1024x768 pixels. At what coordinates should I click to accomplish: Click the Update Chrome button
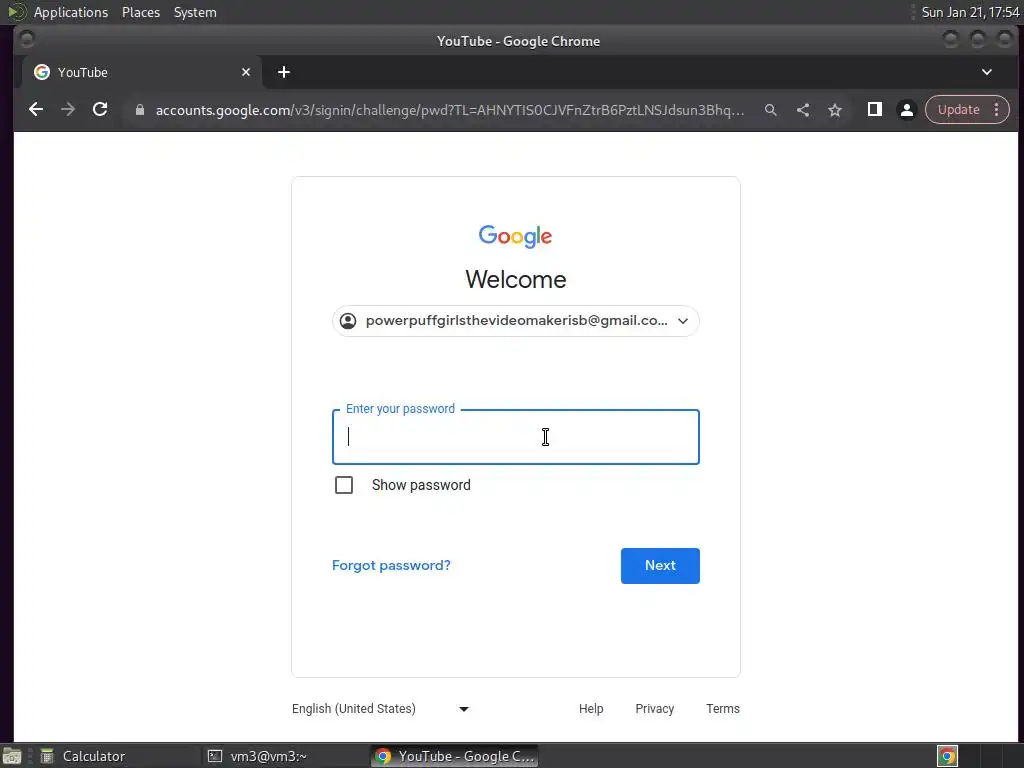coord(958,110)
